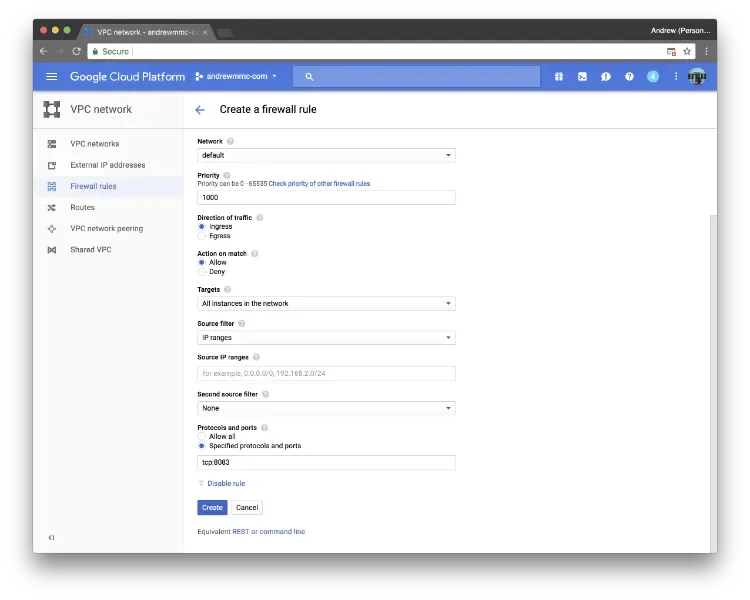
Task: View notifications badge showing 4
Action: tap(653, 76)
